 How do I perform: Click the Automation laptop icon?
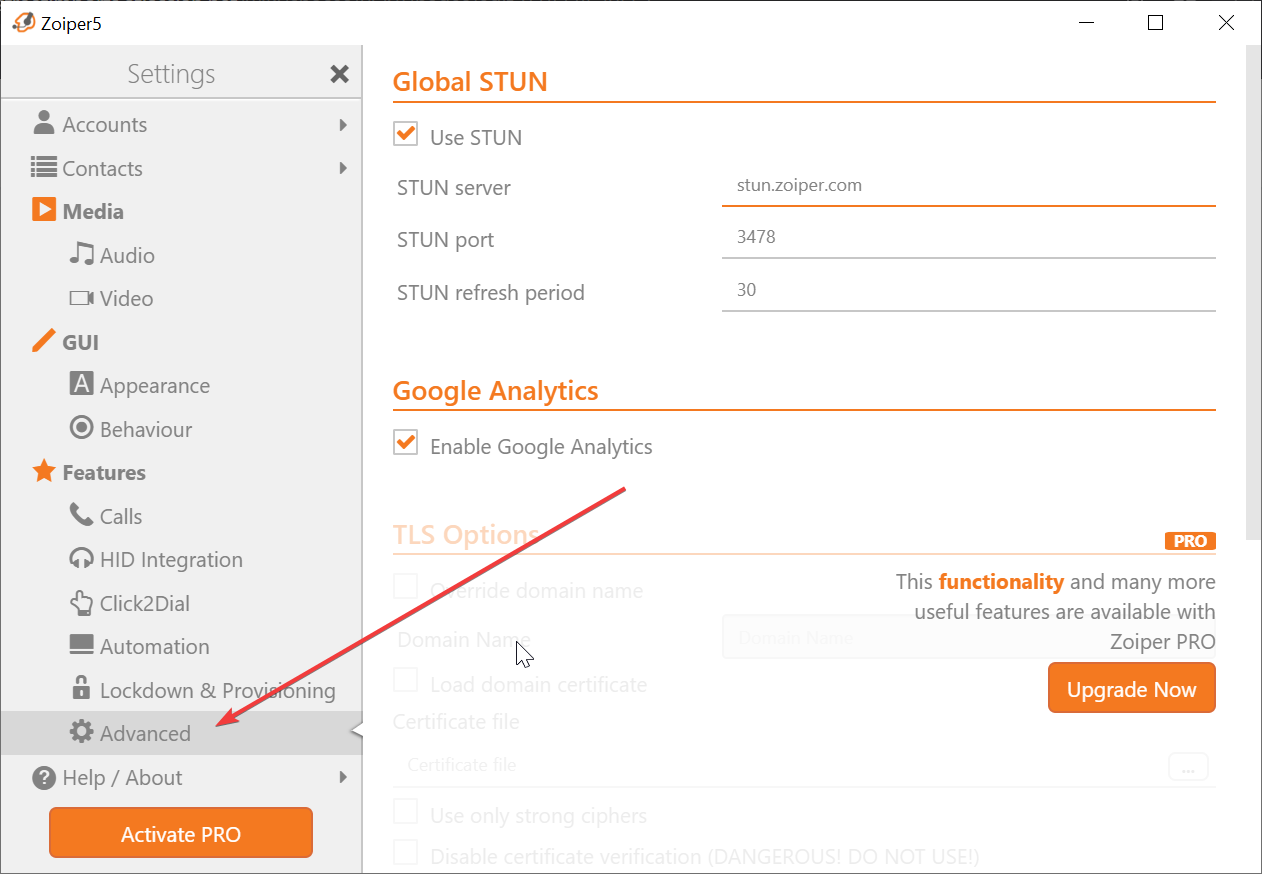point(81,645)
